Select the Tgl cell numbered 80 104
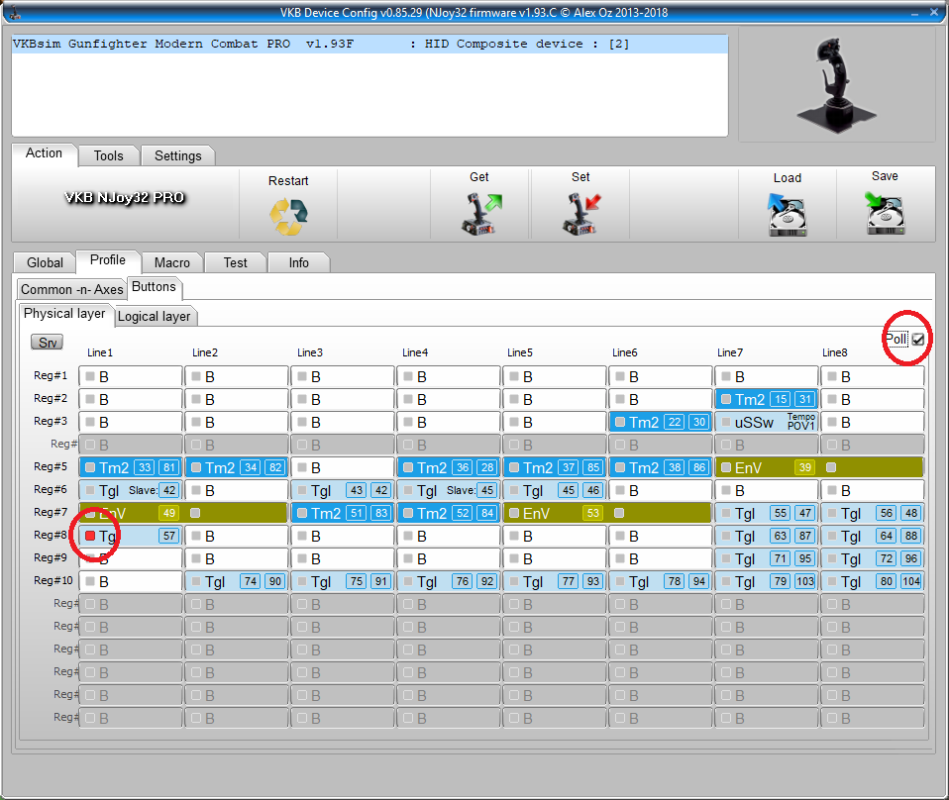 [x=871, y=582]
